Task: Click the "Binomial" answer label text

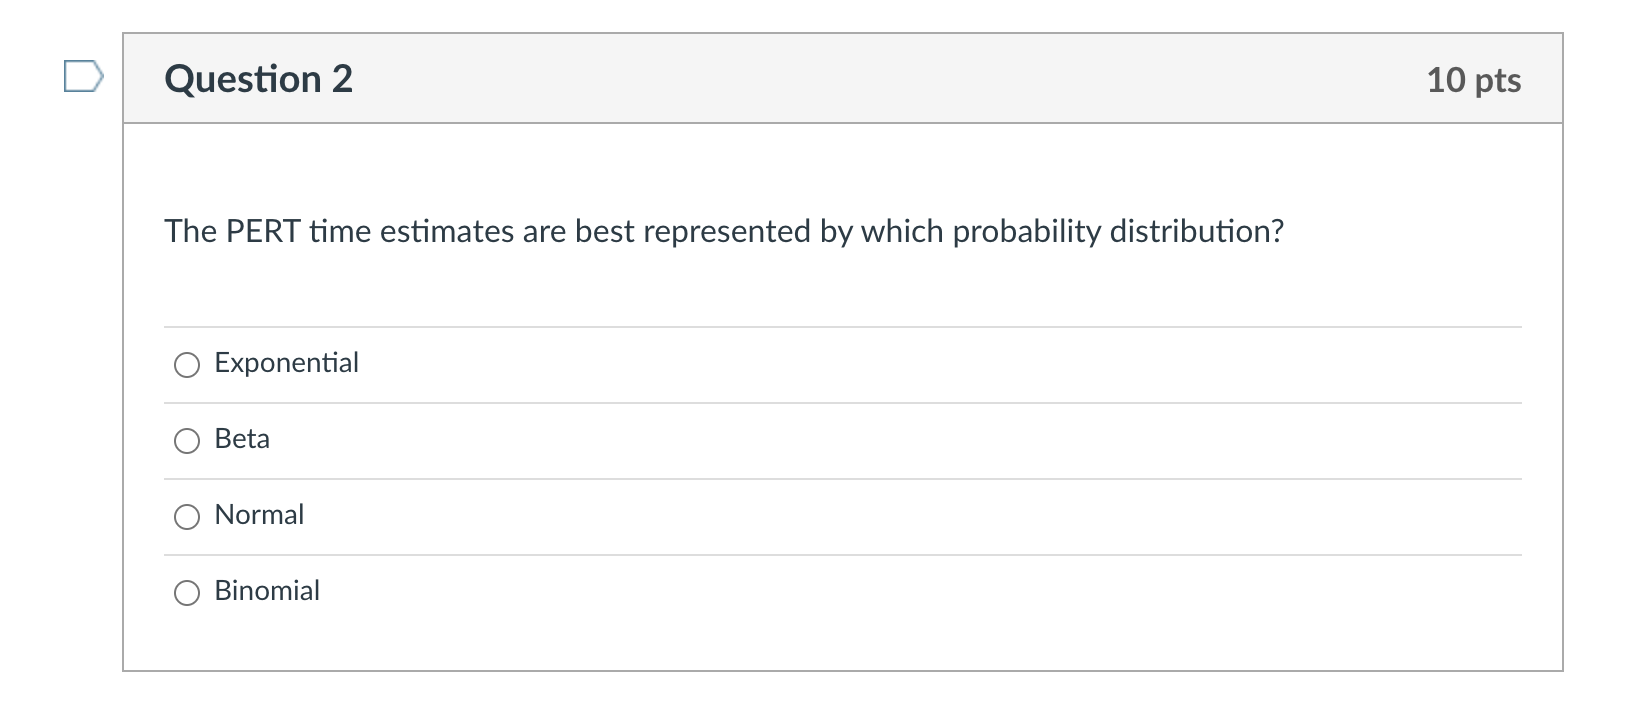Action: (267, 591)
